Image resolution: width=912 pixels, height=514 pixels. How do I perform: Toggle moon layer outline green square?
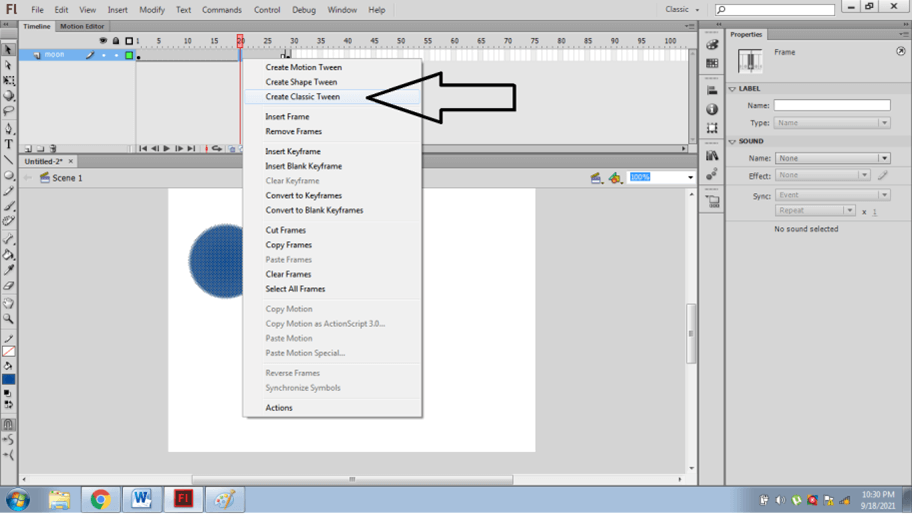click(129, 55)
